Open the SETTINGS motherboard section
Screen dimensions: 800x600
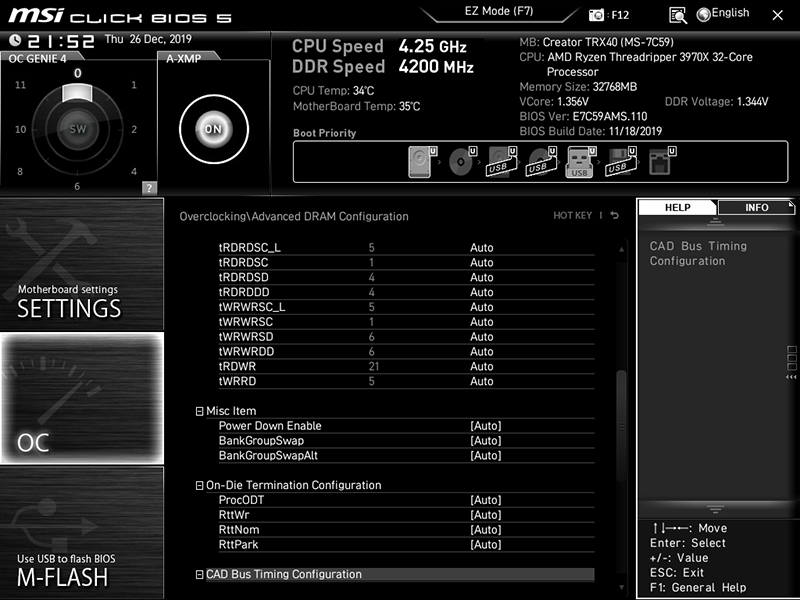(82, 264)
